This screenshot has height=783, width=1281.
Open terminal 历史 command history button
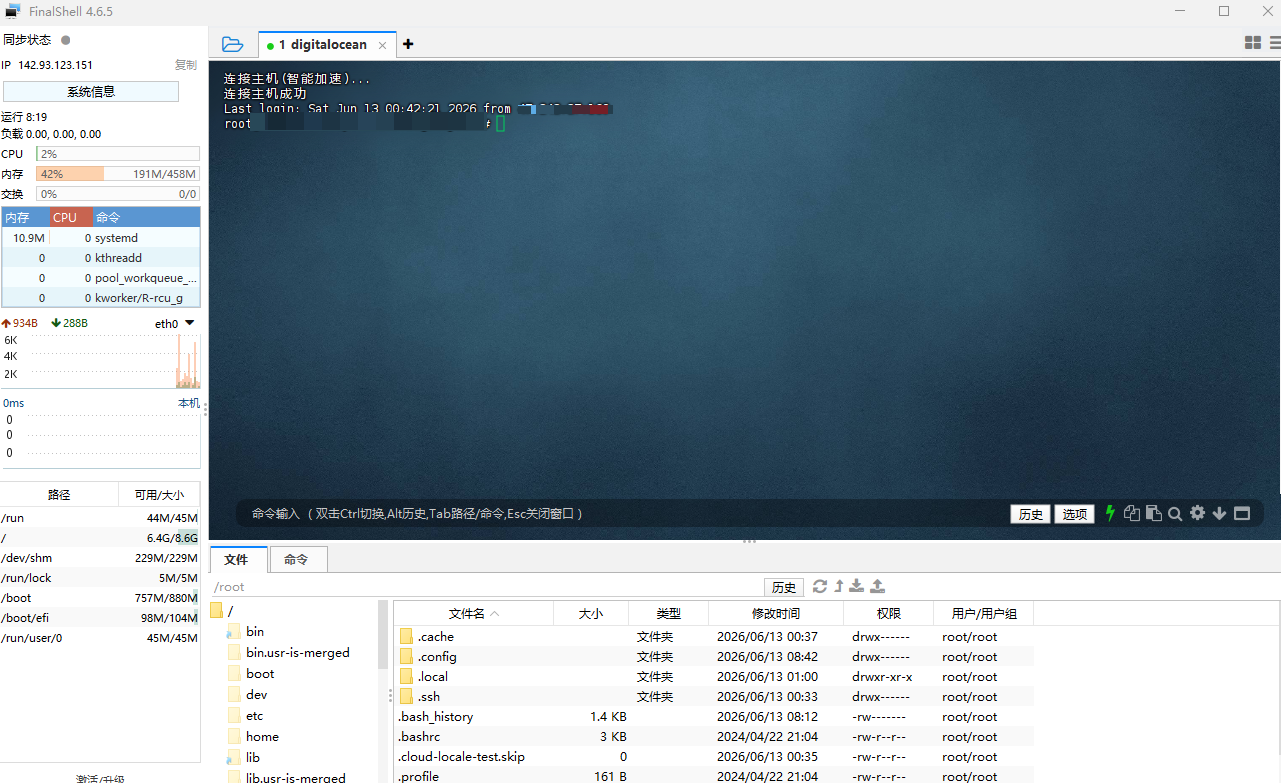tap(1030, 514)
